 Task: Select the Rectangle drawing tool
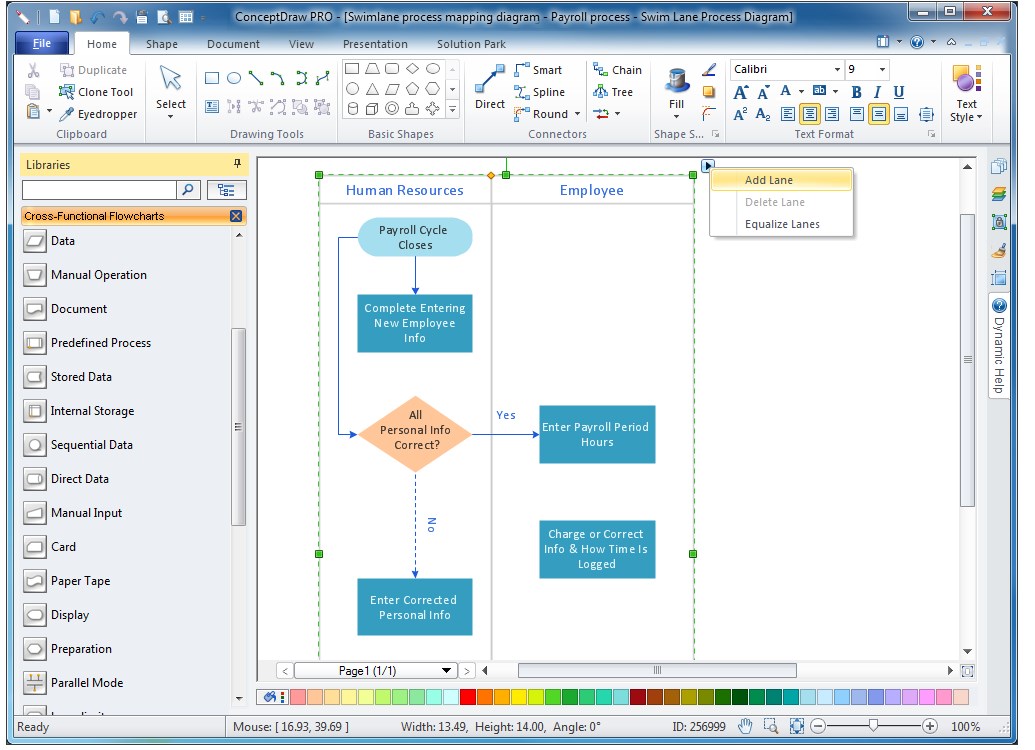212,79
